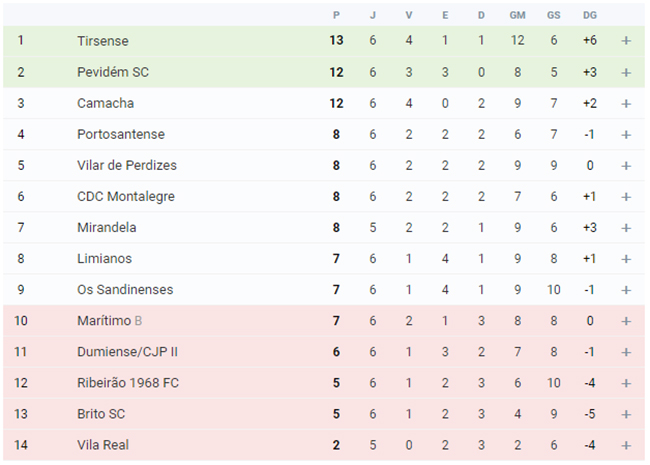
Task: Click plus icon in Mirandela row
Action: tap(626, 228)
